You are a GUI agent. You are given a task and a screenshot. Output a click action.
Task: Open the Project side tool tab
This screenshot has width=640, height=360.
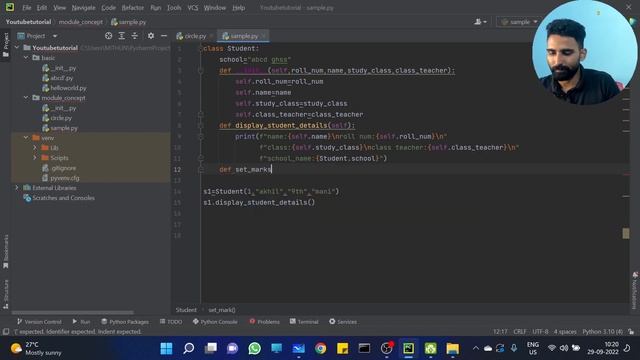[6, 45]
